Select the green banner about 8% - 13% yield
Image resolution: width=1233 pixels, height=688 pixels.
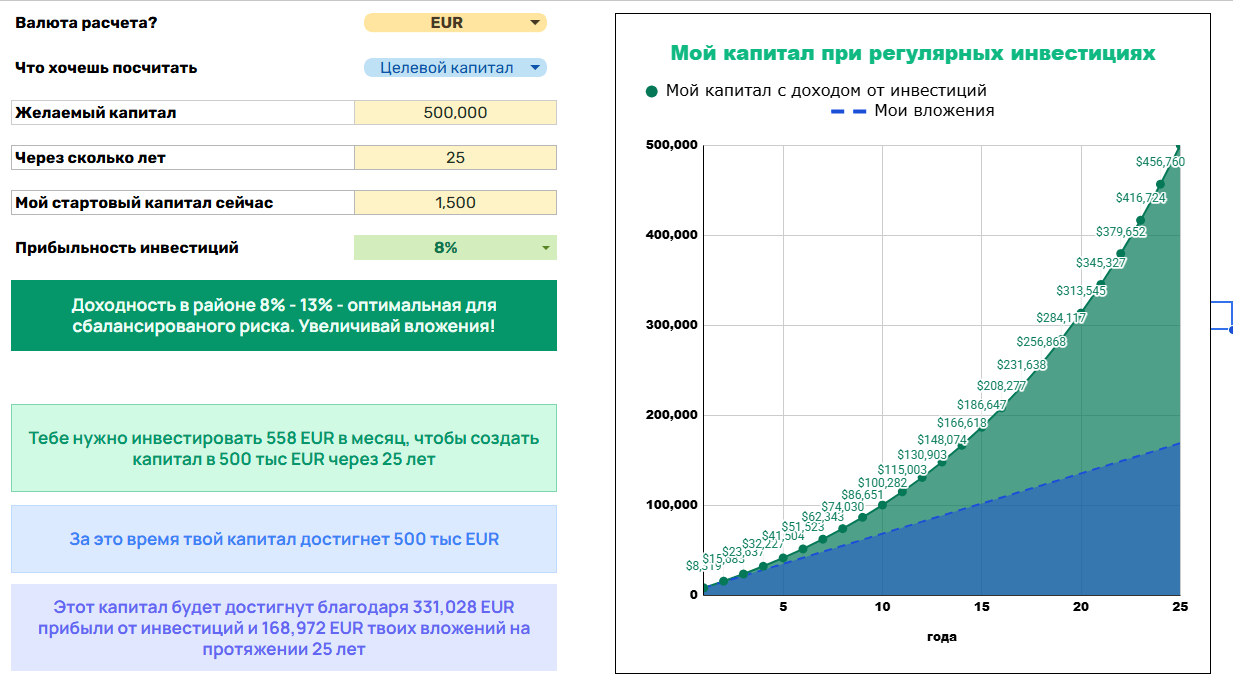click(x=284, y=316)
